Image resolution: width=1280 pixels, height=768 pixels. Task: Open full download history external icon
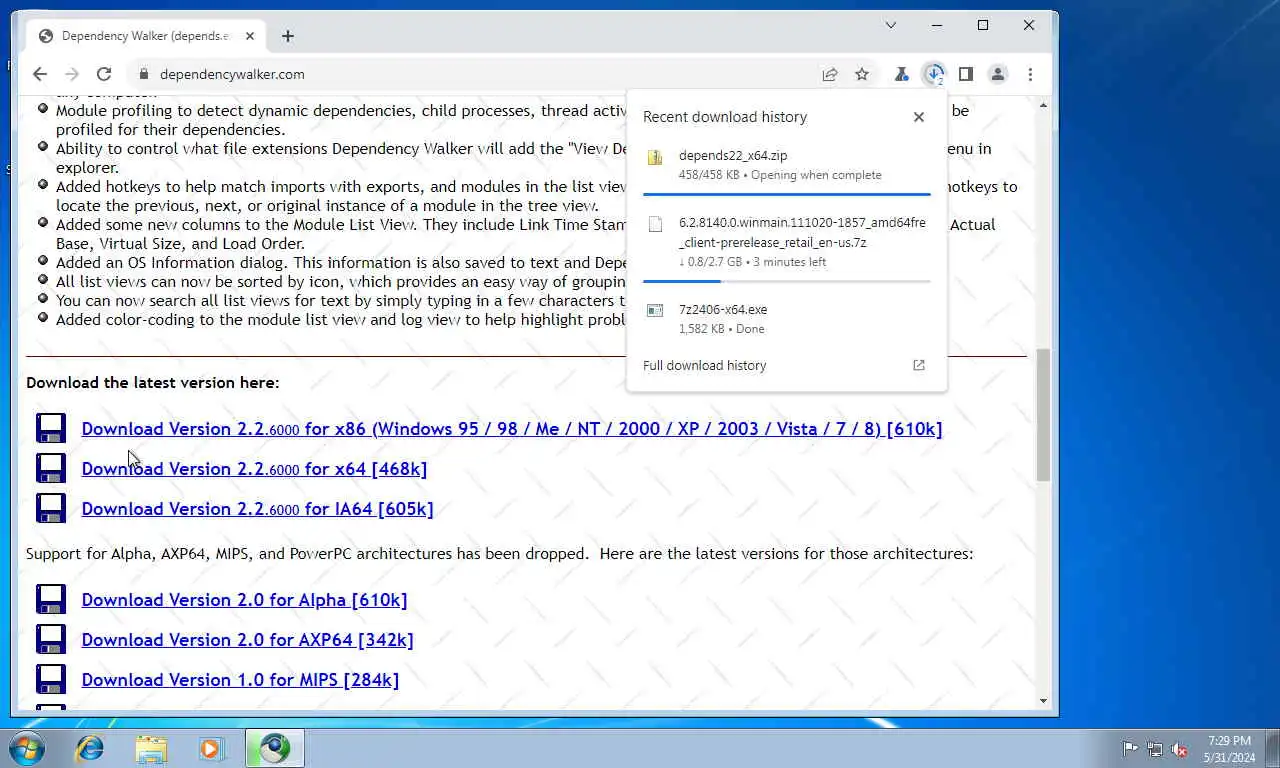(919, 365)
